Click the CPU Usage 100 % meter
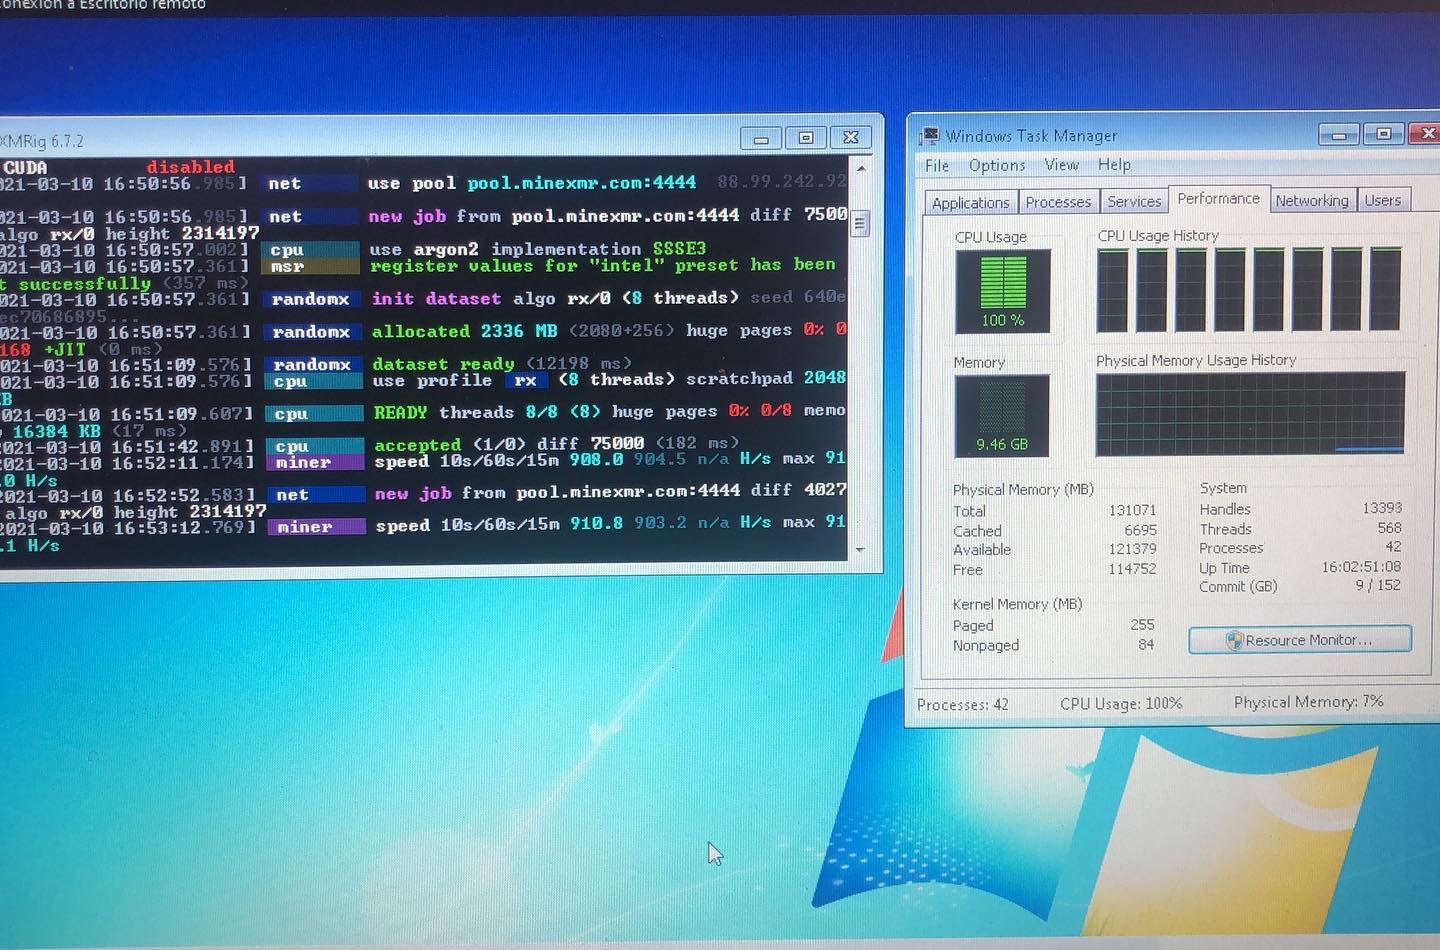The width and height of the screenshot is (1440, 950). click(1002, 290)
